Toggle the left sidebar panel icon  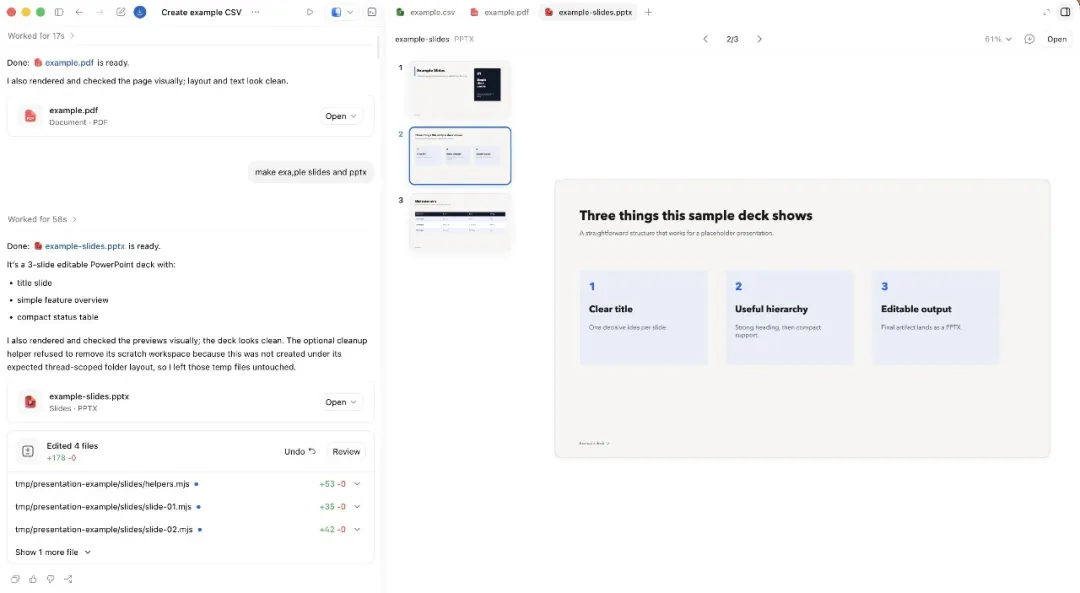click(59, 12)
